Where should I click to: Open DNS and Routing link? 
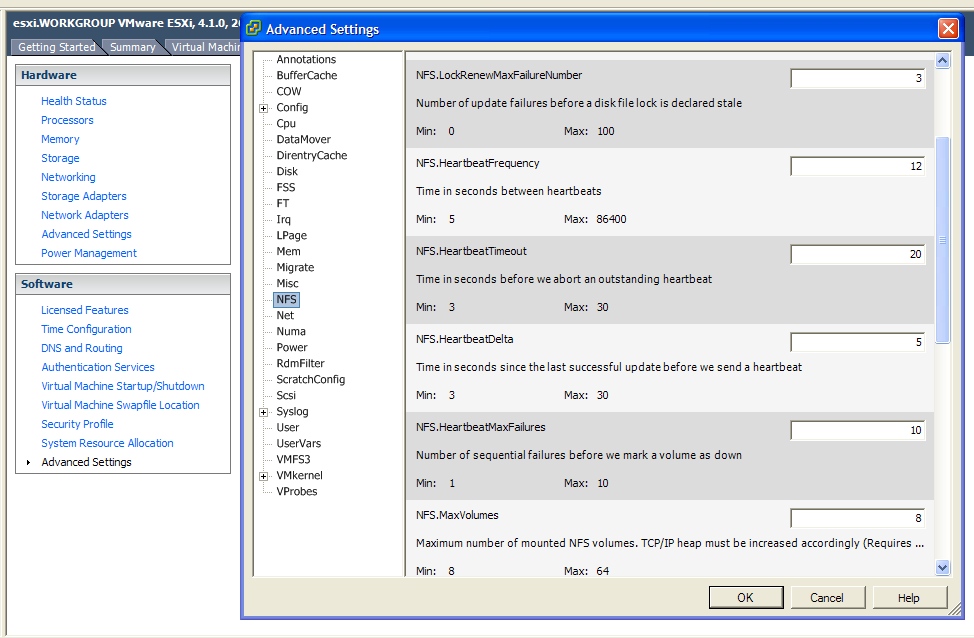click(x=82, y=349)
